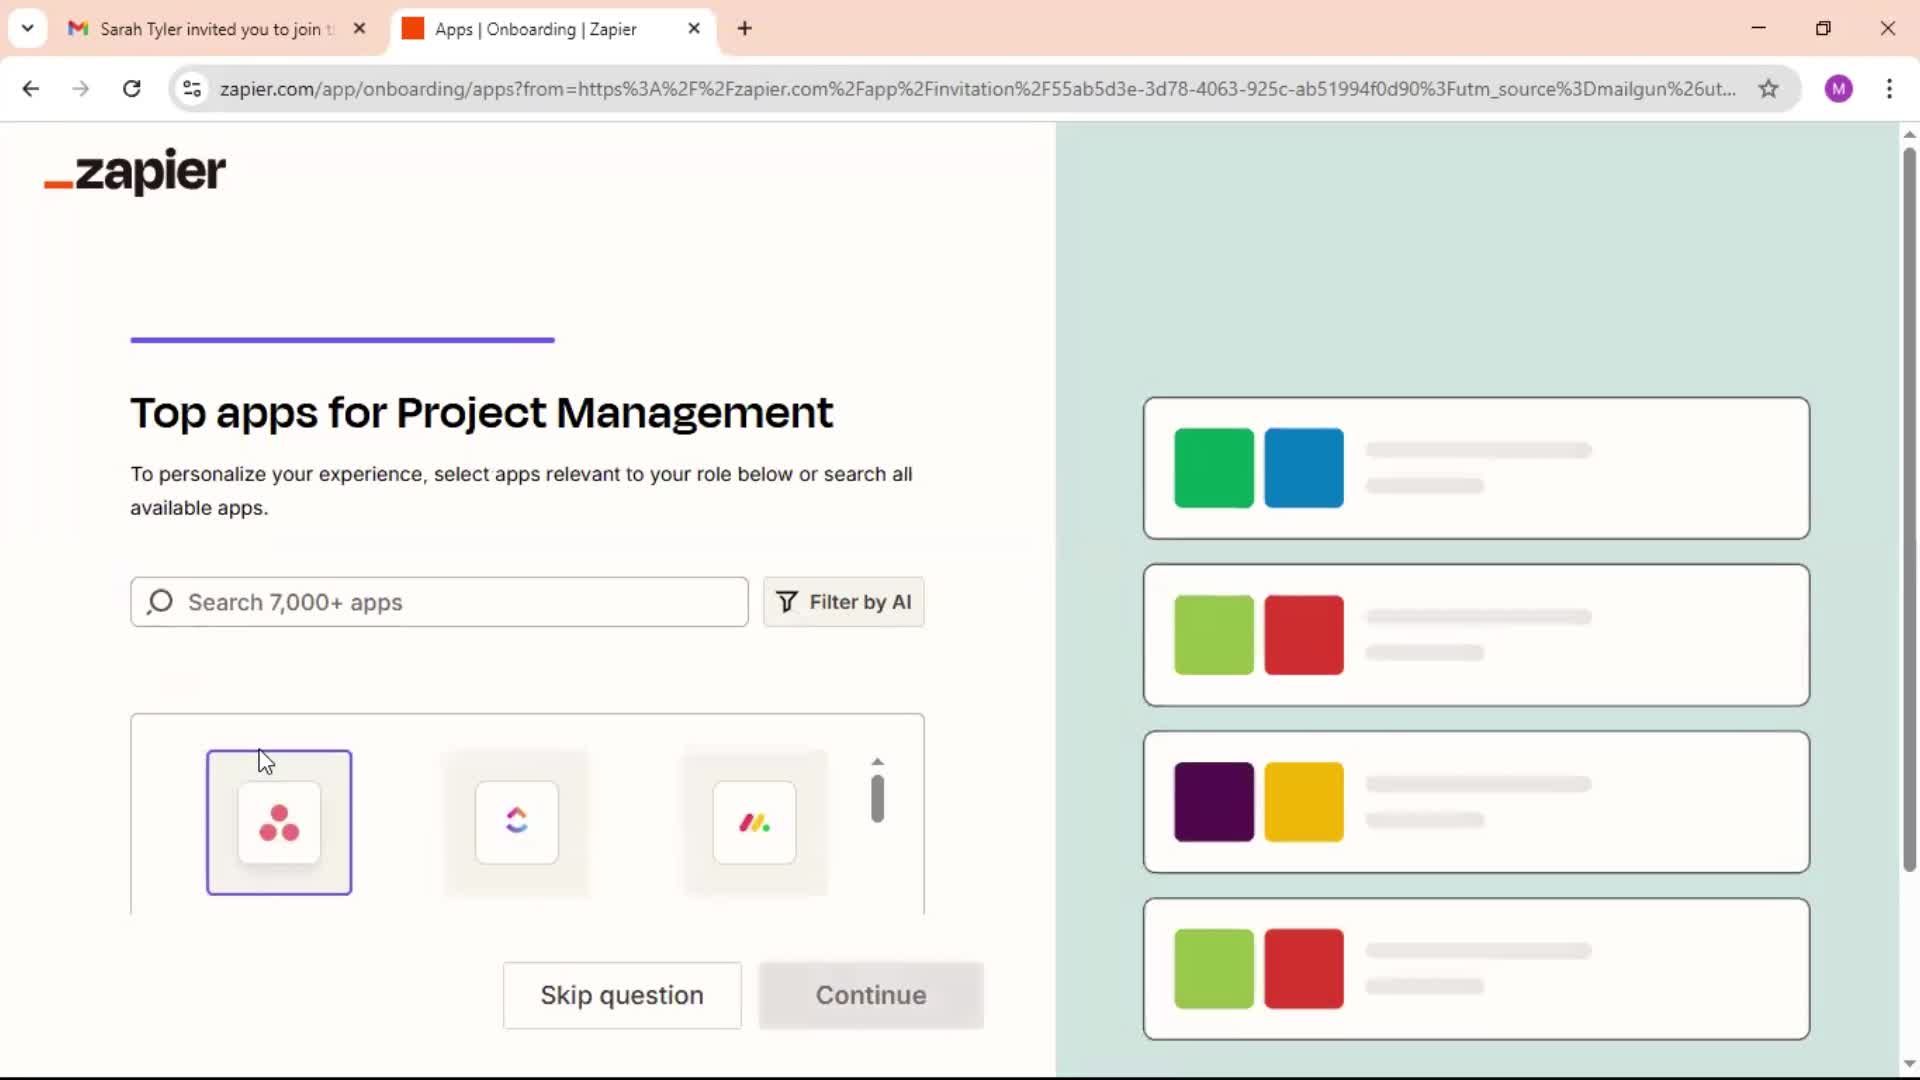The width and height of the screenshot is (1920, 1080).
Task: Minimize the browser window
Action: pos(1759,28)
